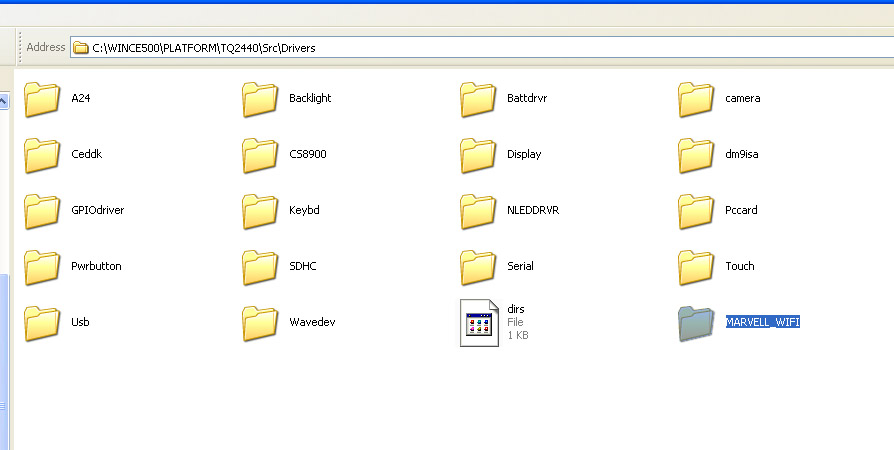Select the Keybd folder icon

(260, 210)
